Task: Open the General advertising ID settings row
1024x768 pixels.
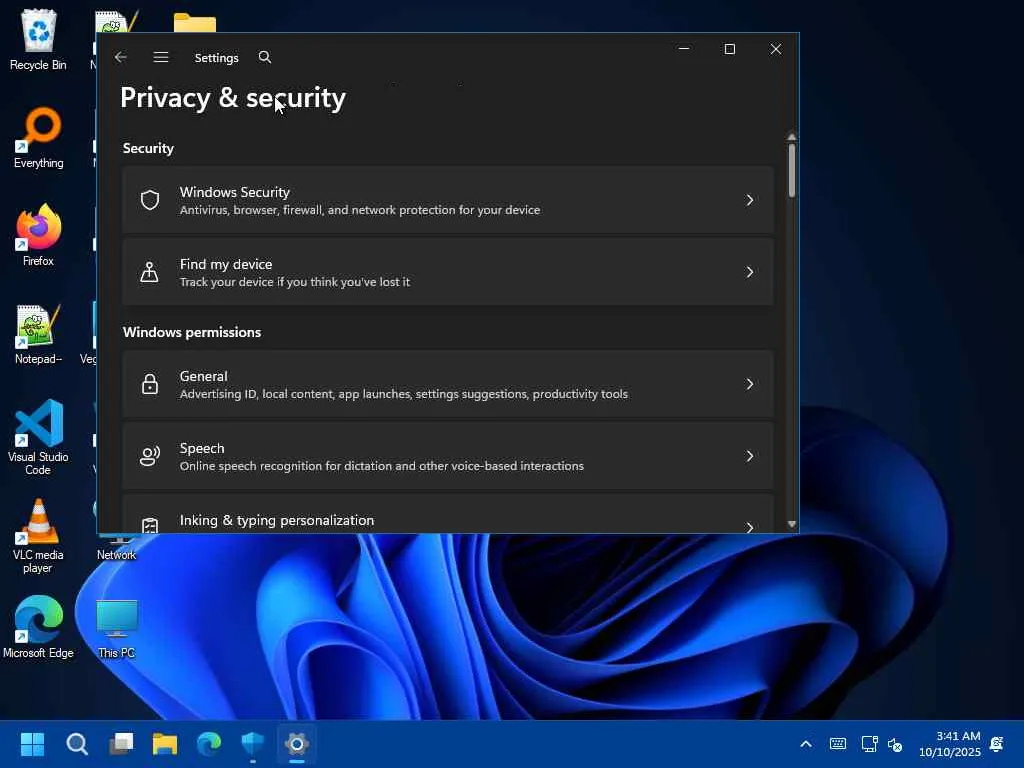Action: click(448, 384)
